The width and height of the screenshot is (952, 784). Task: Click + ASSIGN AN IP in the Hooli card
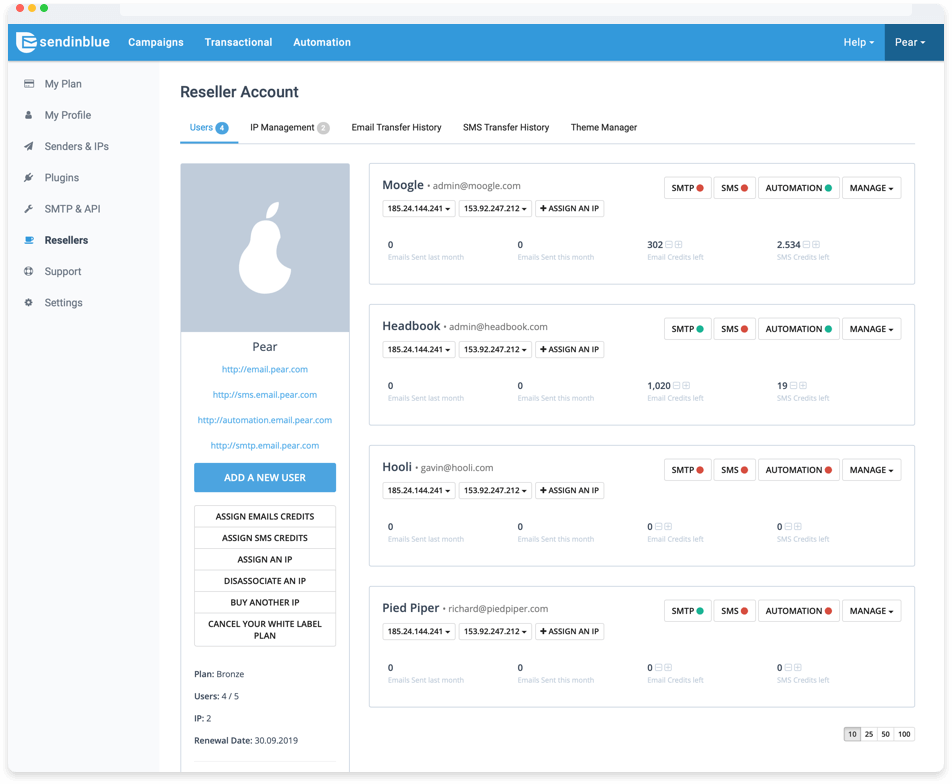tap(570, 490)
